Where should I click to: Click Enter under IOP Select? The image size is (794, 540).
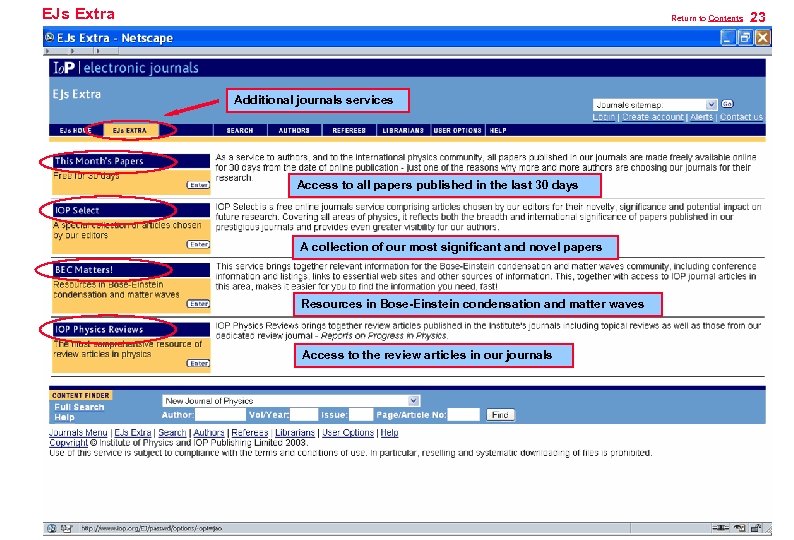tap(198, 244)
